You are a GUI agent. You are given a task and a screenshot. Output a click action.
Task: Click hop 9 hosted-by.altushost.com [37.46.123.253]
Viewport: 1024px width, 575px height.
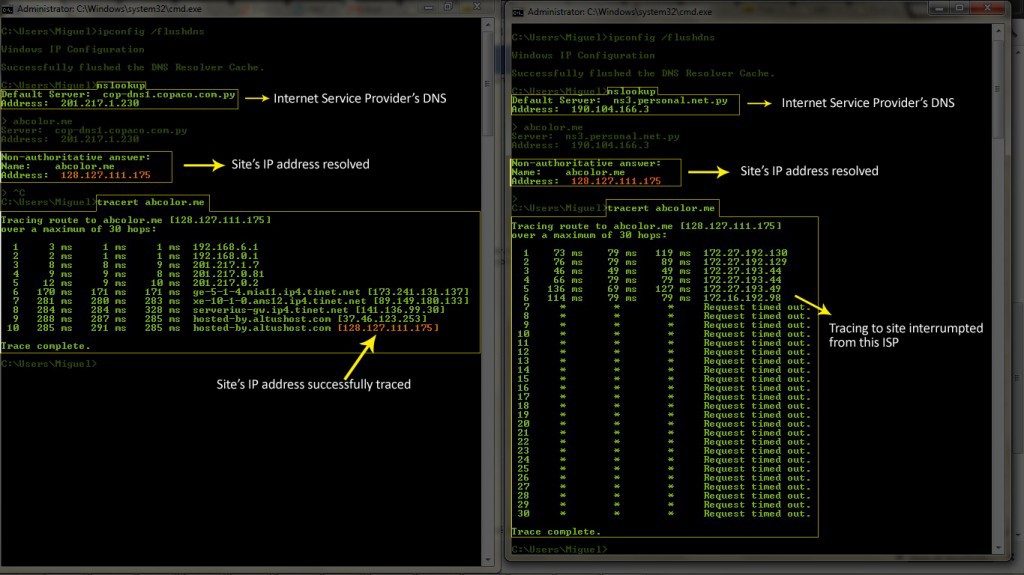(310, 319)
